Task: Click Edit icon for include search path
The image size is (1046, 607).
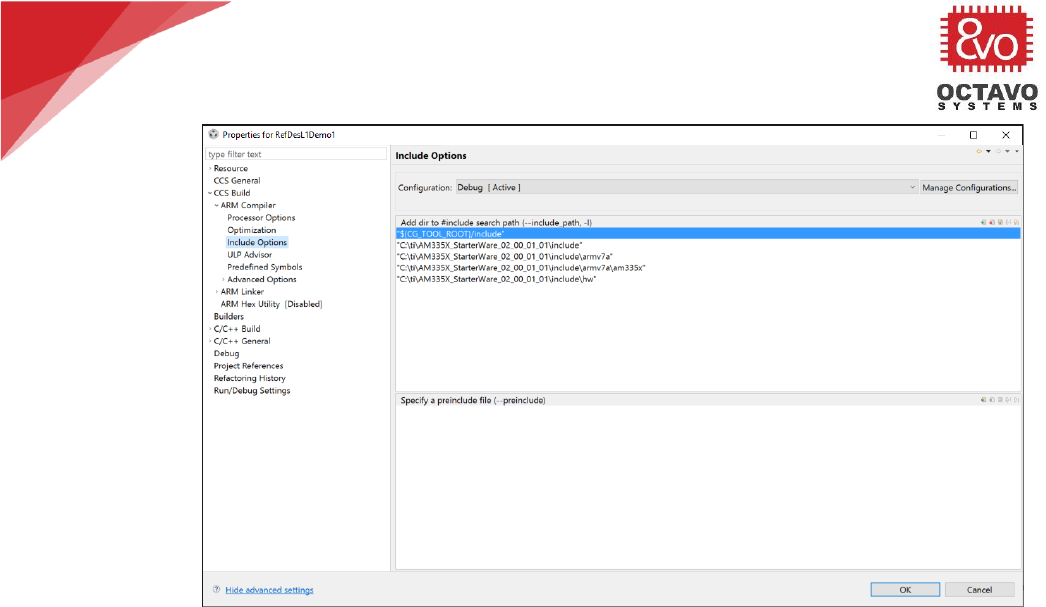Action: [x=1000, y=222]
